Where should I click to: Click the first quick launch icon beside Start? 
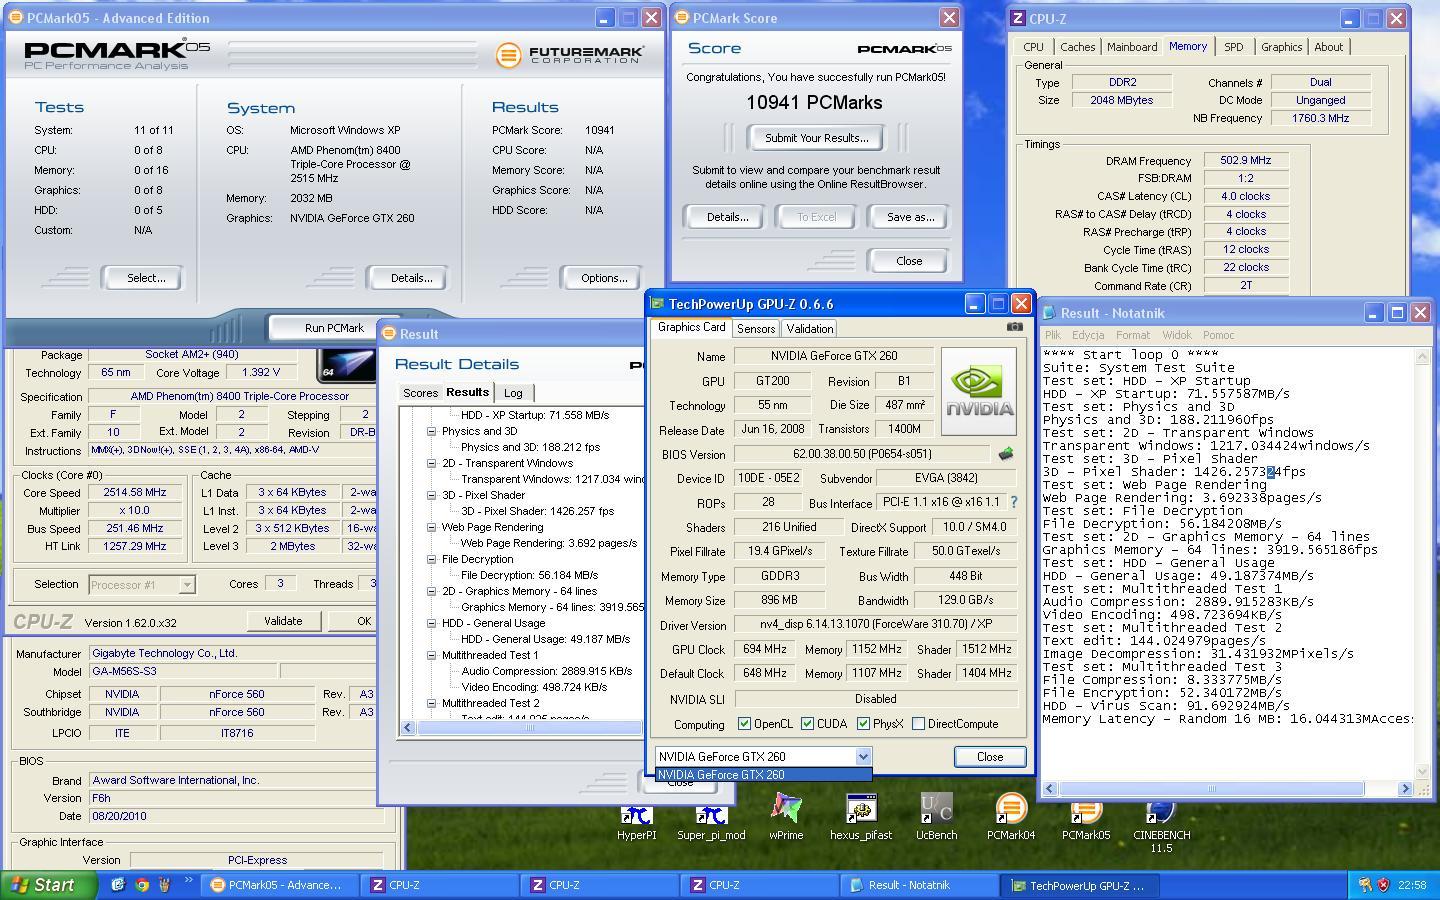pos(118,885)
